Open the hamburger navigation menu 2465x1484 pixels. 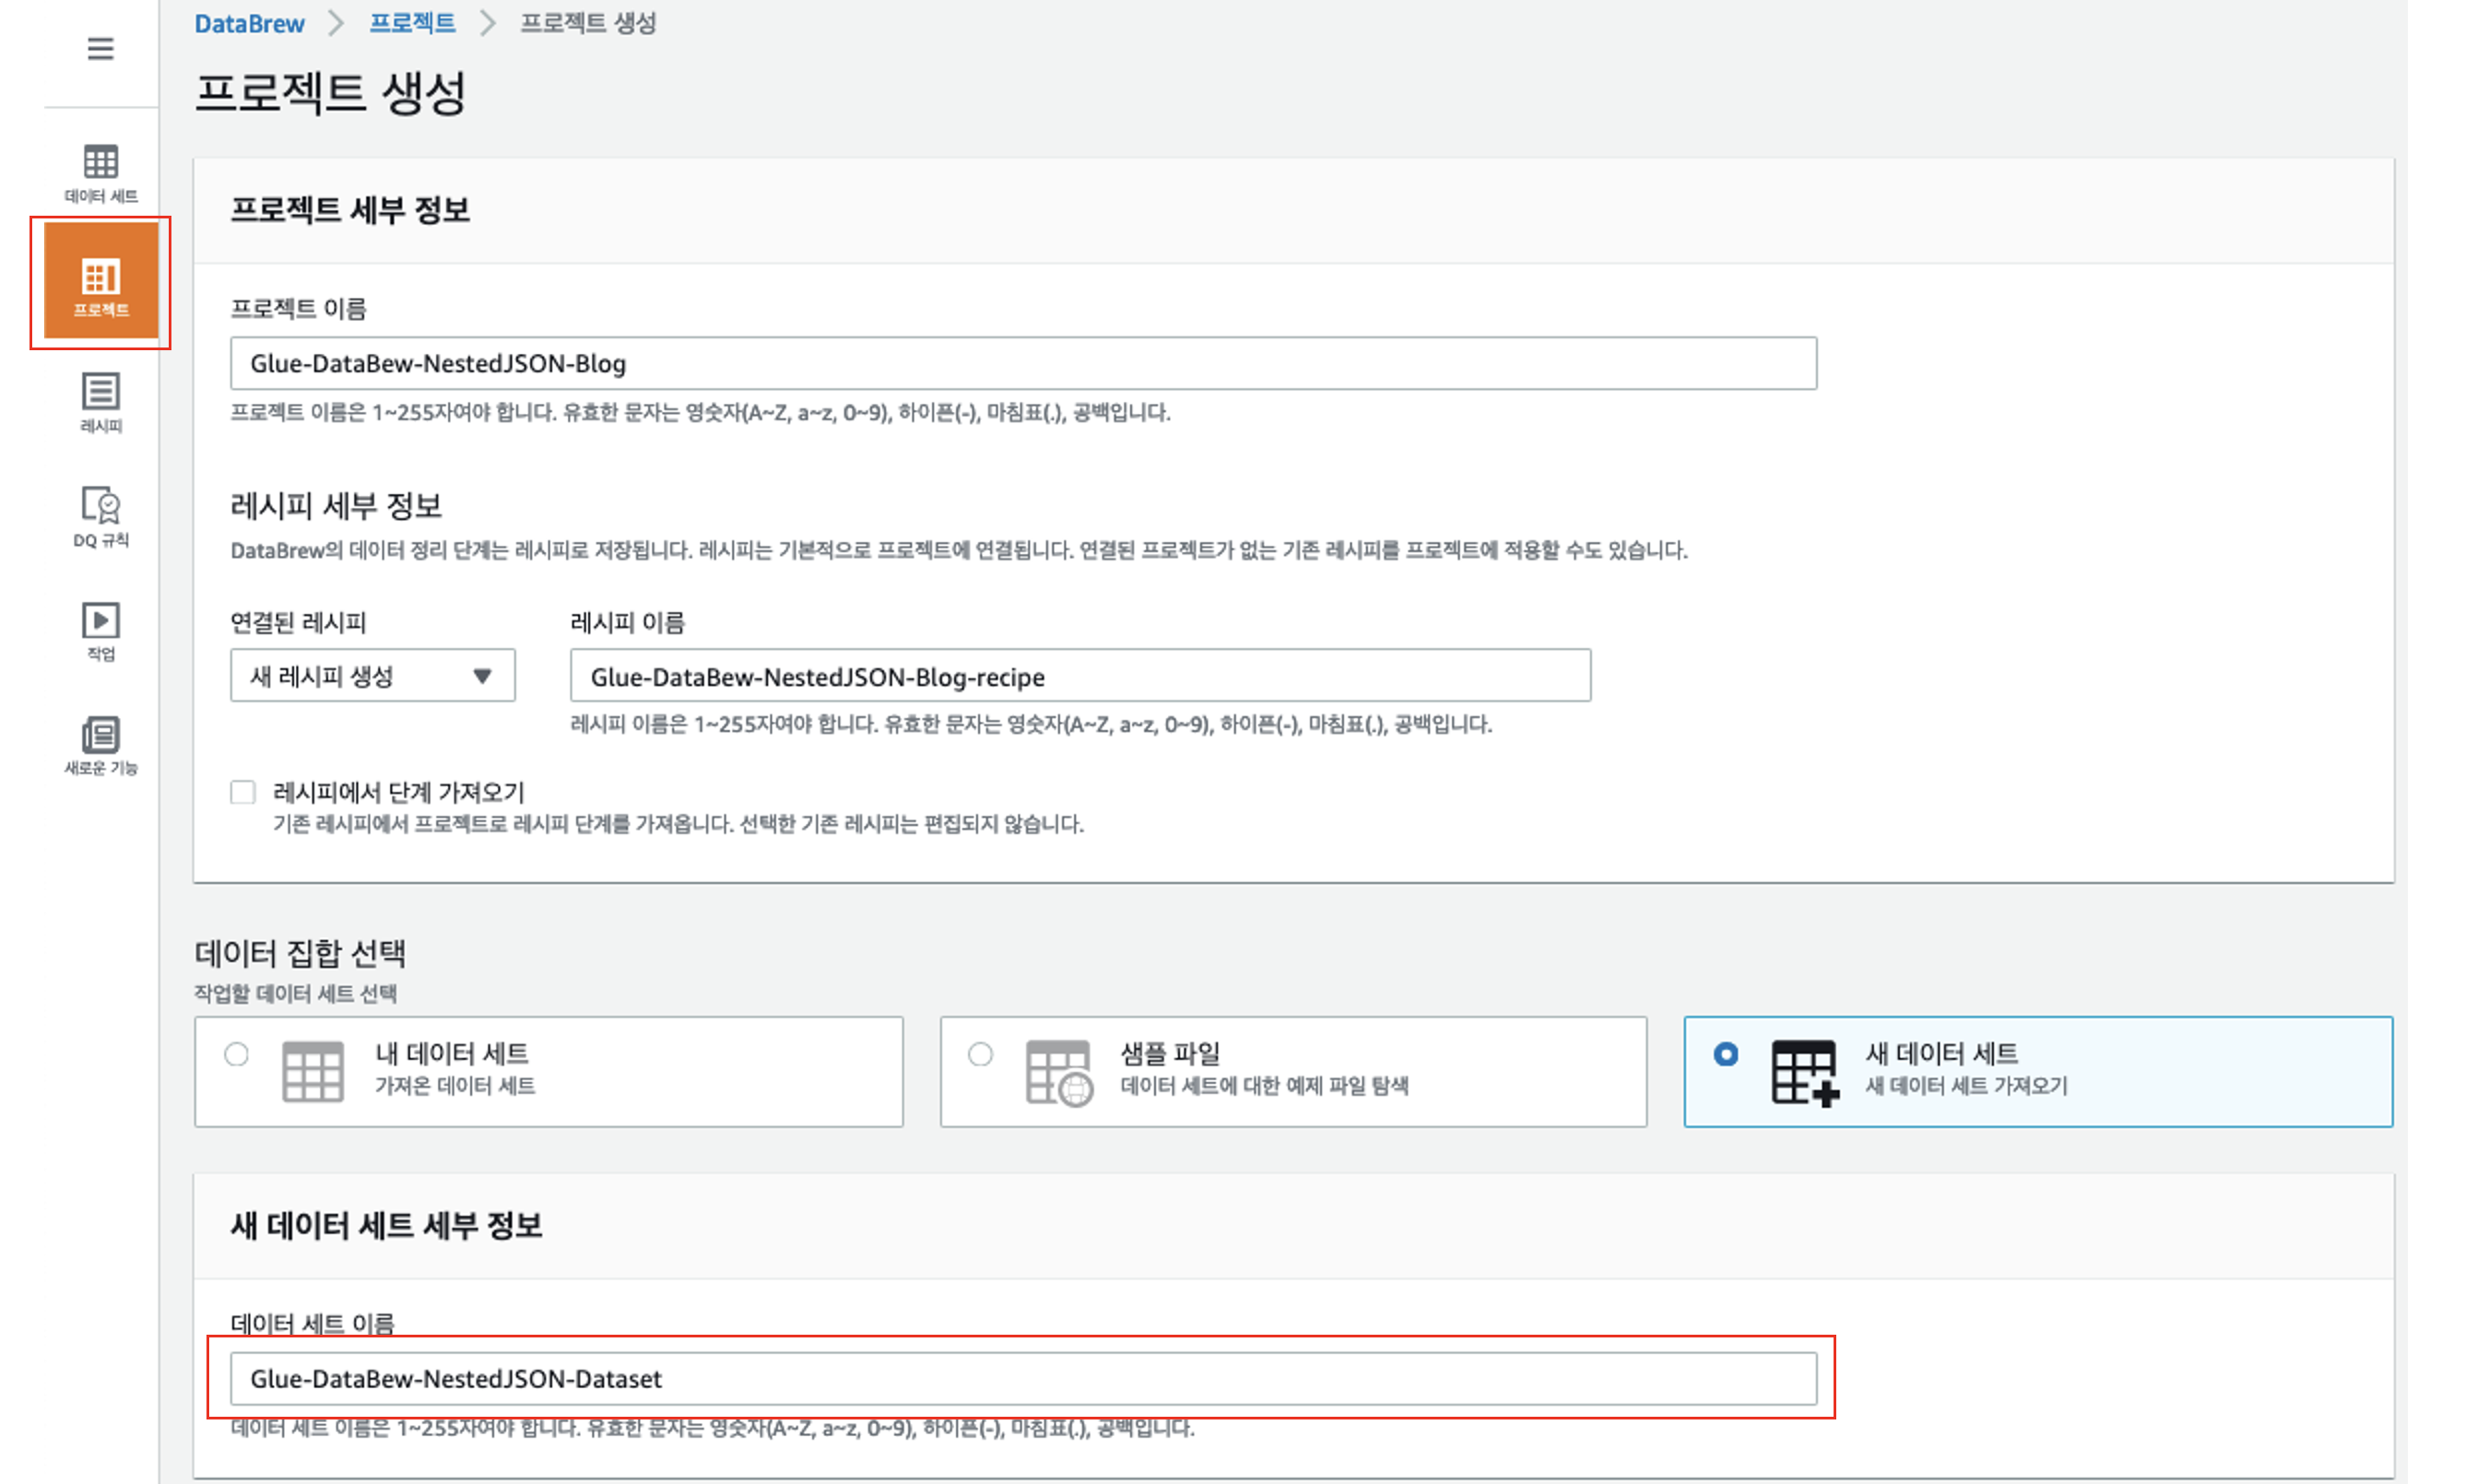coord(100,48)
